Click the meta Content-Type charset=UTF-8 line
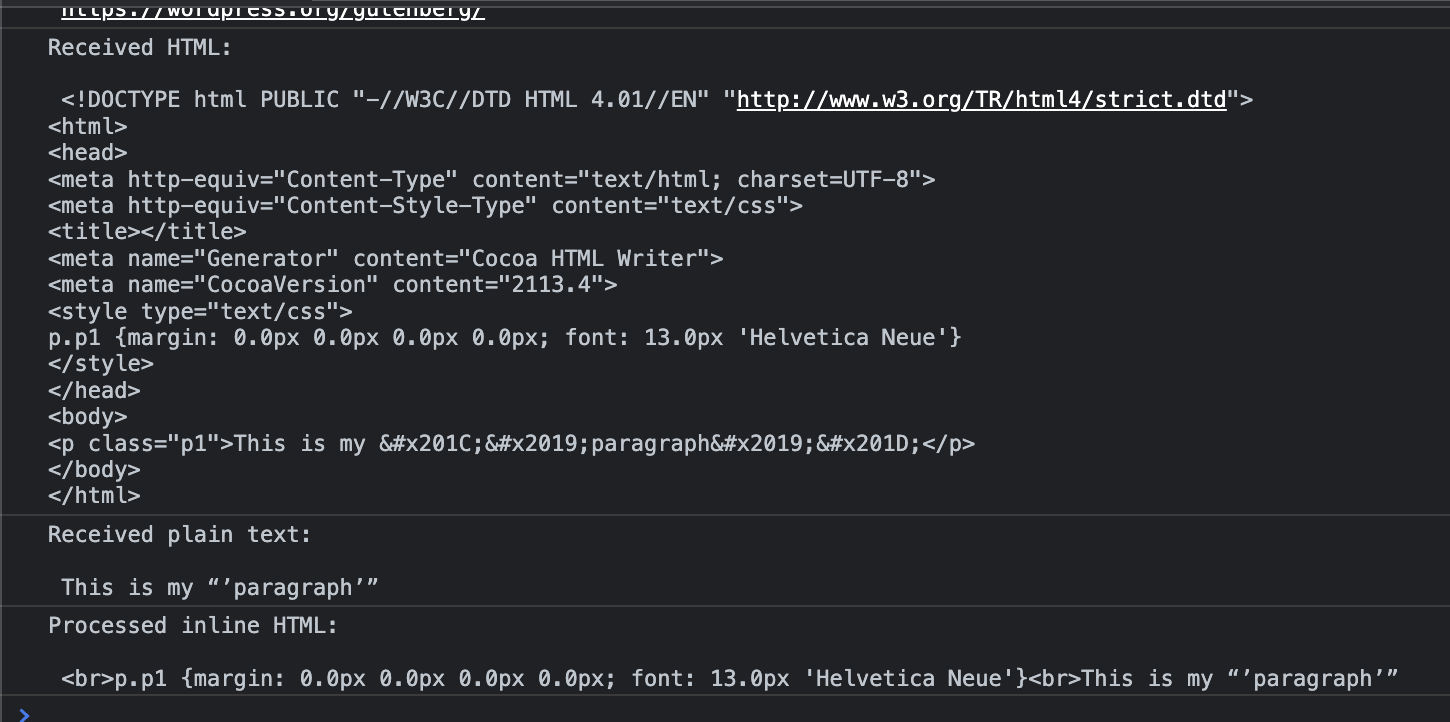Viewport: 1450px width, 722px height. pyautogui.click(x=491, y=180)
